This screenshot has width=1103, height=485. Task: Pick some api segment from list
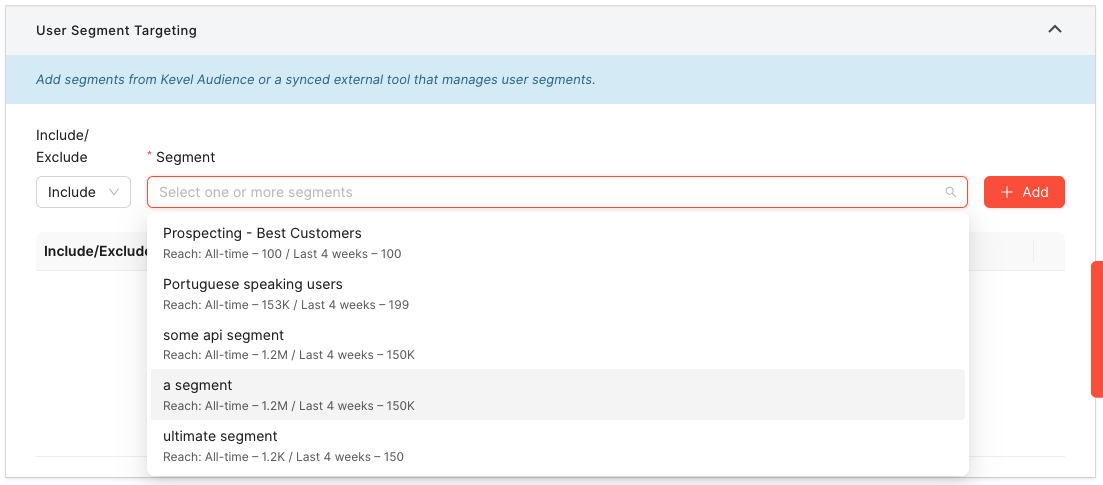[x=557, y=344]
